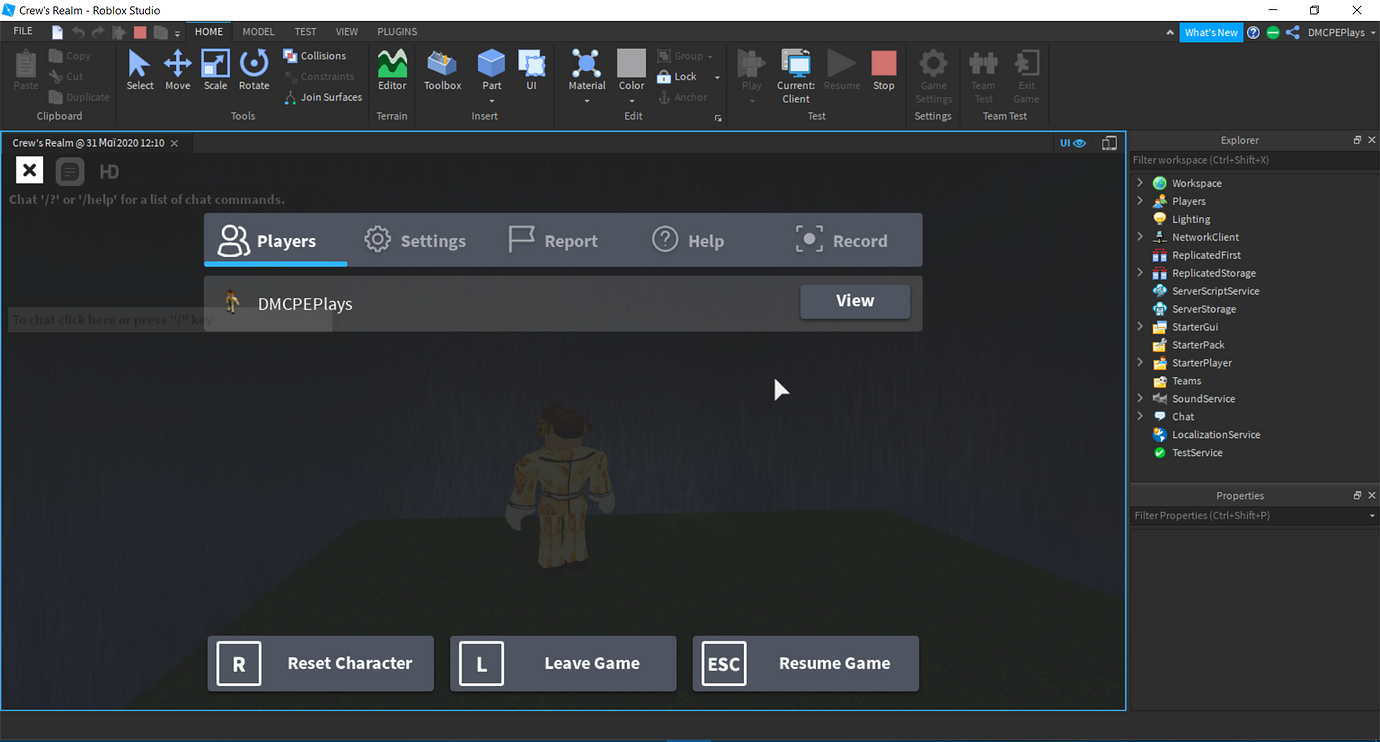Click the View button next to DMCPEPlays
The height and width of the screenshot is (742, 1380).
(855, 301)
